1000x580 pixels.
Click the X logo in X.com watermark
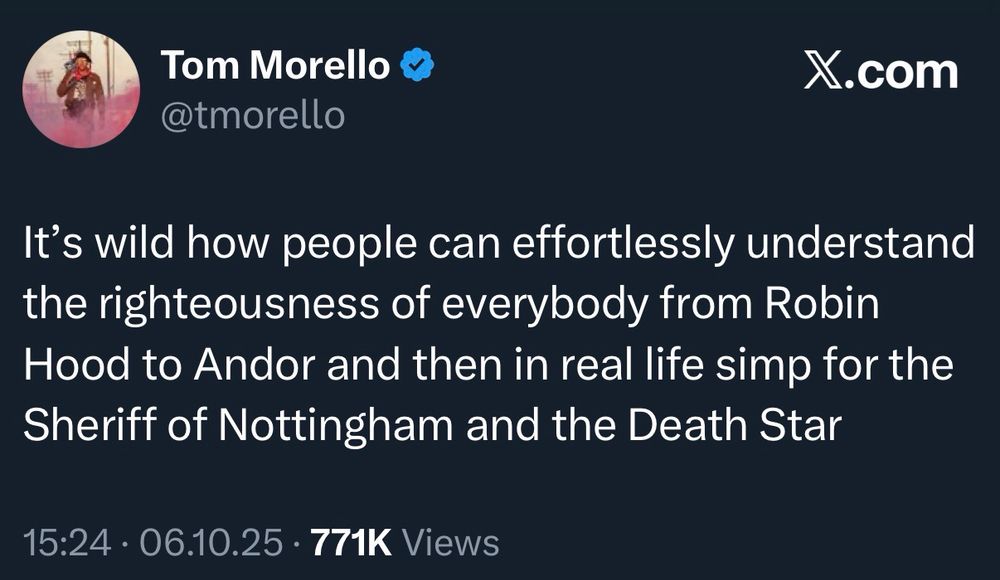click(824, 70)
